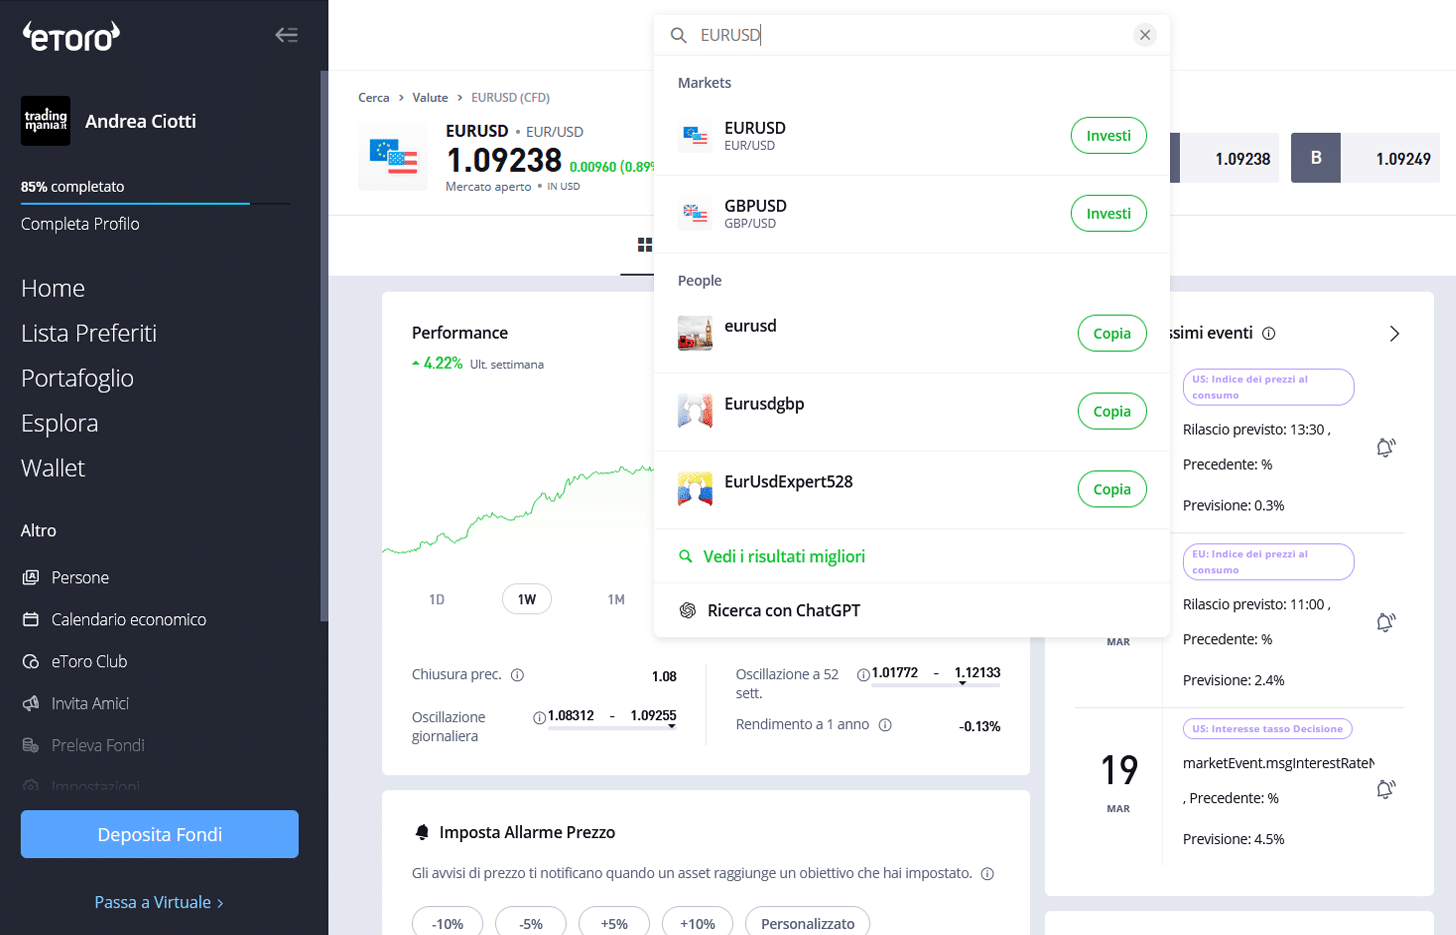Click the Persone icon
This screenshot has height=935, width=1456.
pos(31,577)
